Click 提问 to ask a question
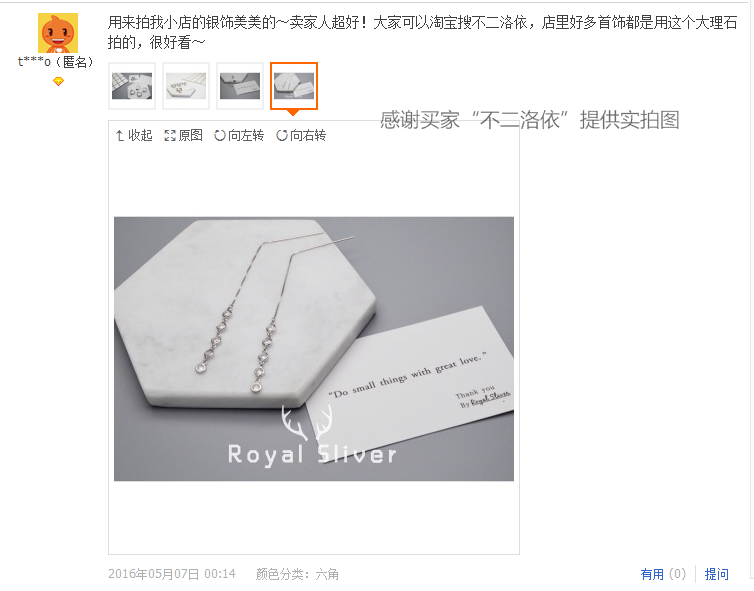This screenshot has width=754, height=591. 716,574
